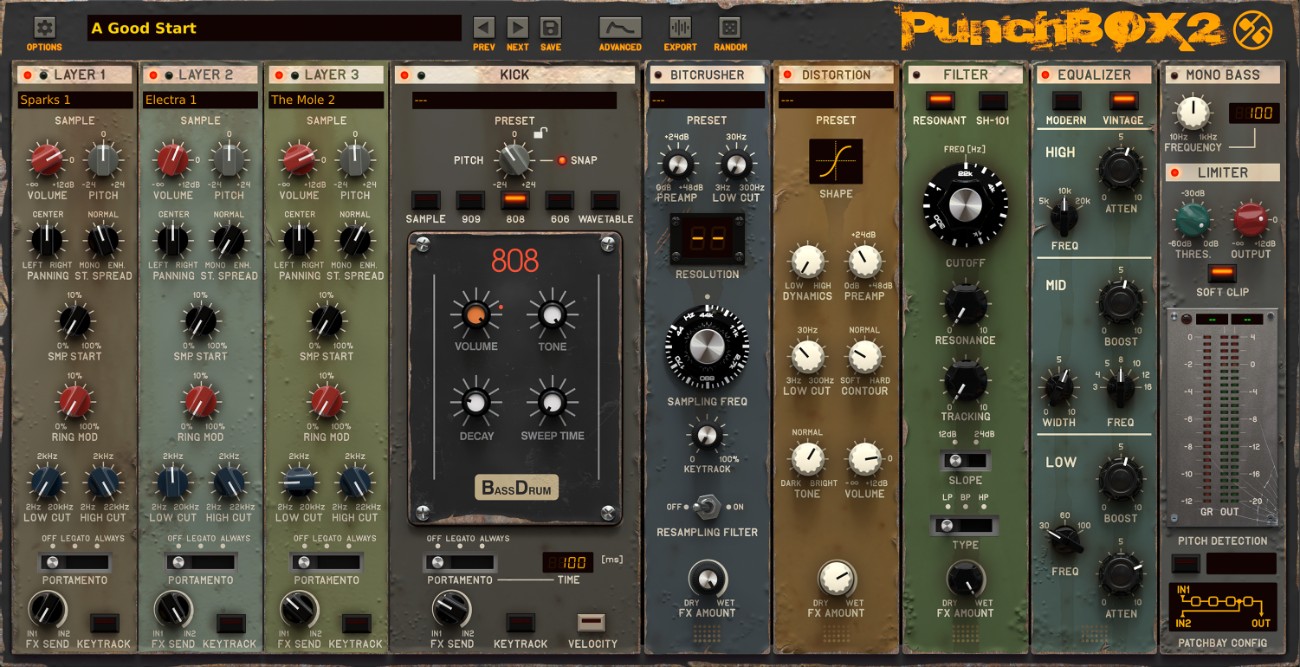Click the Mono Bass Frequency knob
1300x667 pixels.
1192,113
